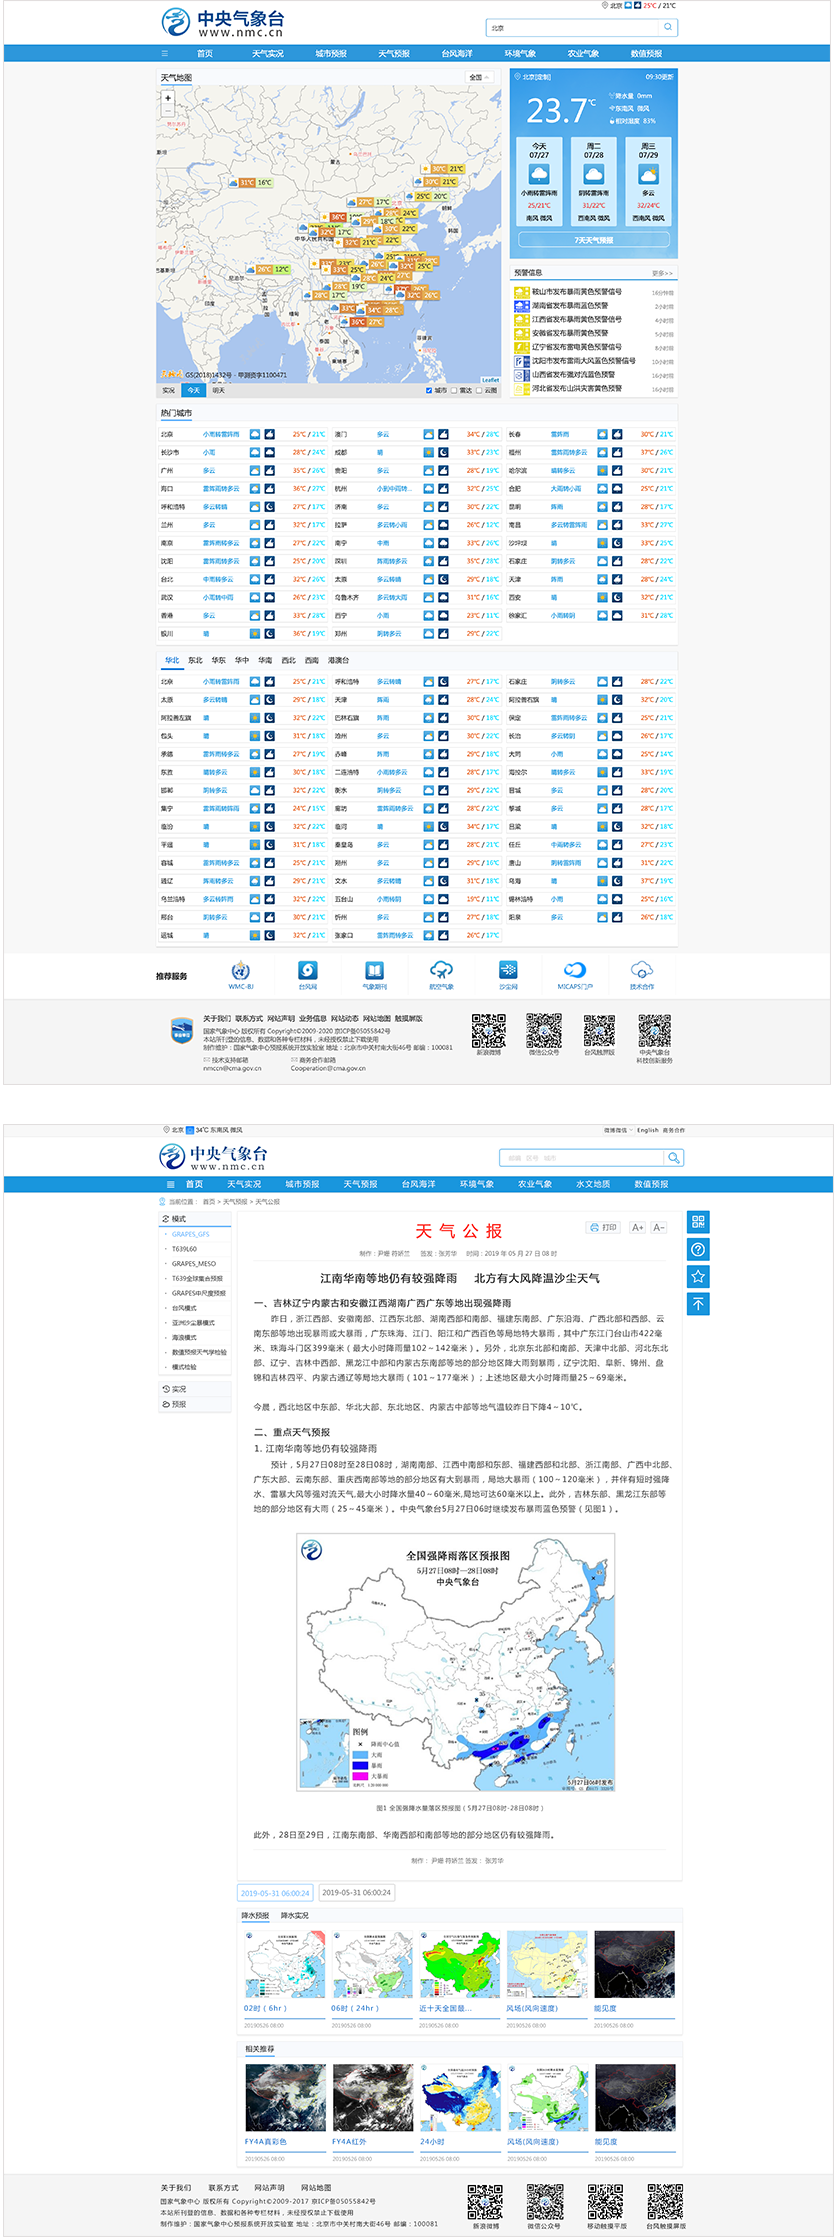The height and width of the screenshot is (2237, 838).
Task: Click the search magnifier in the top header
Action: pos(668,28)
